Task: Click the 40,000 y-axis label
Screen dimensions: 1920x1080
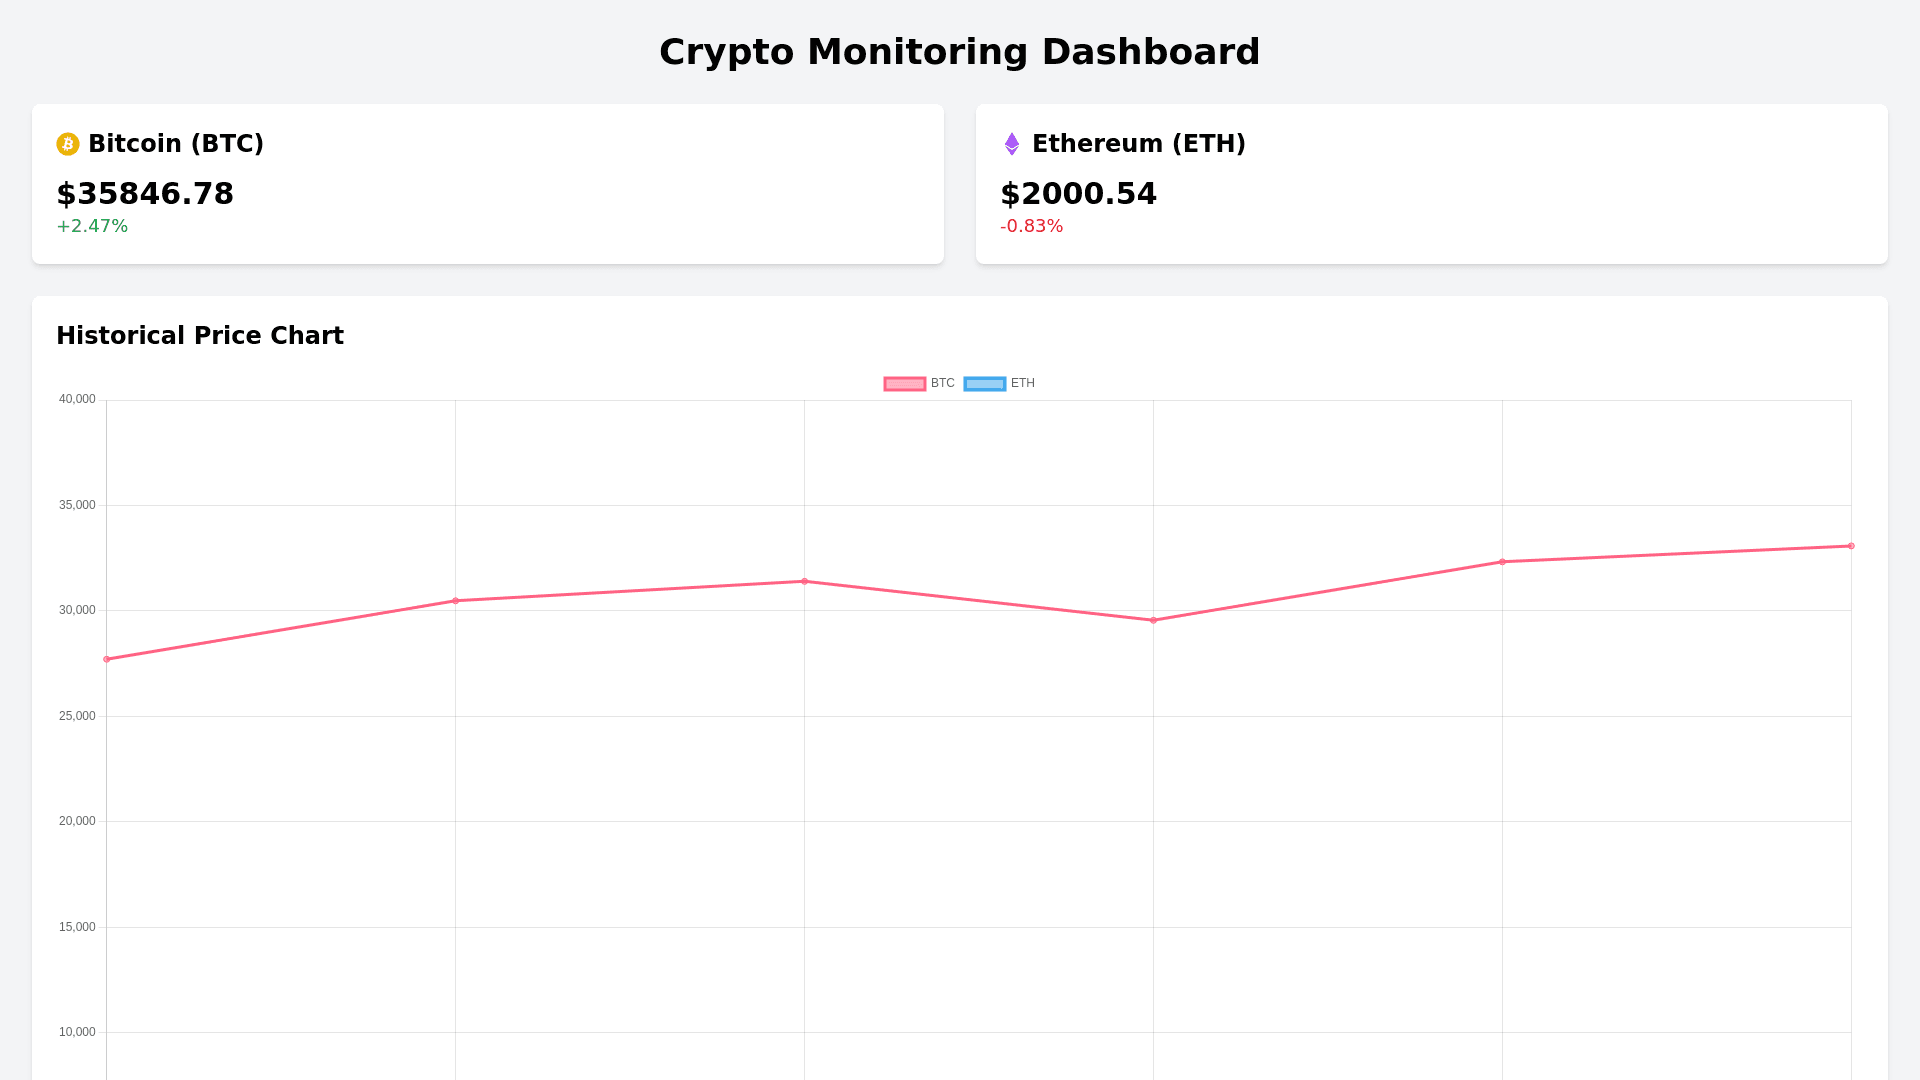Action: pyautogui.click(x=77, y=400)
